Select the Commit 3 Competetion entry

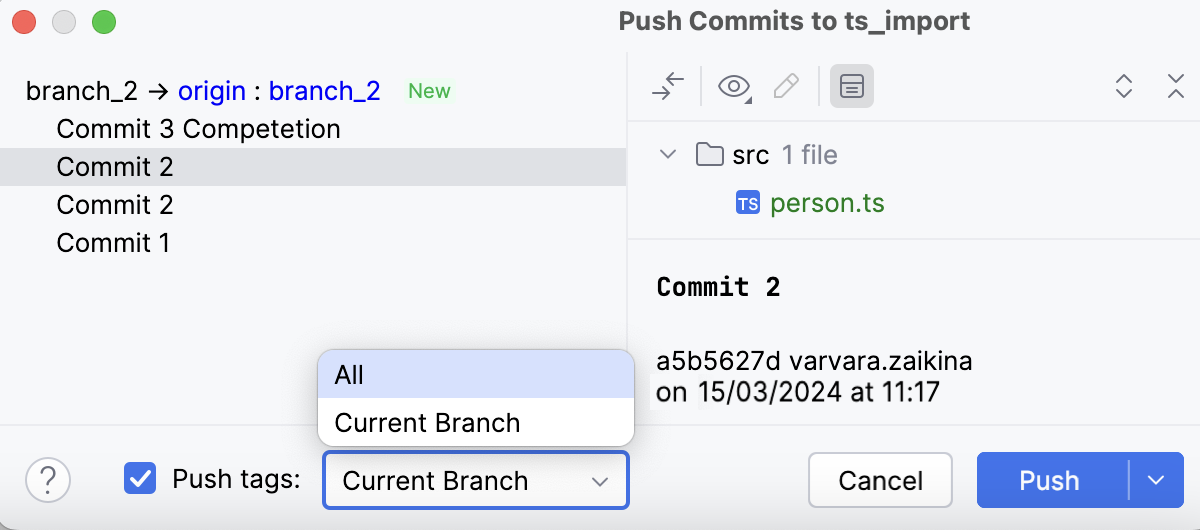(x=198, y=129)
